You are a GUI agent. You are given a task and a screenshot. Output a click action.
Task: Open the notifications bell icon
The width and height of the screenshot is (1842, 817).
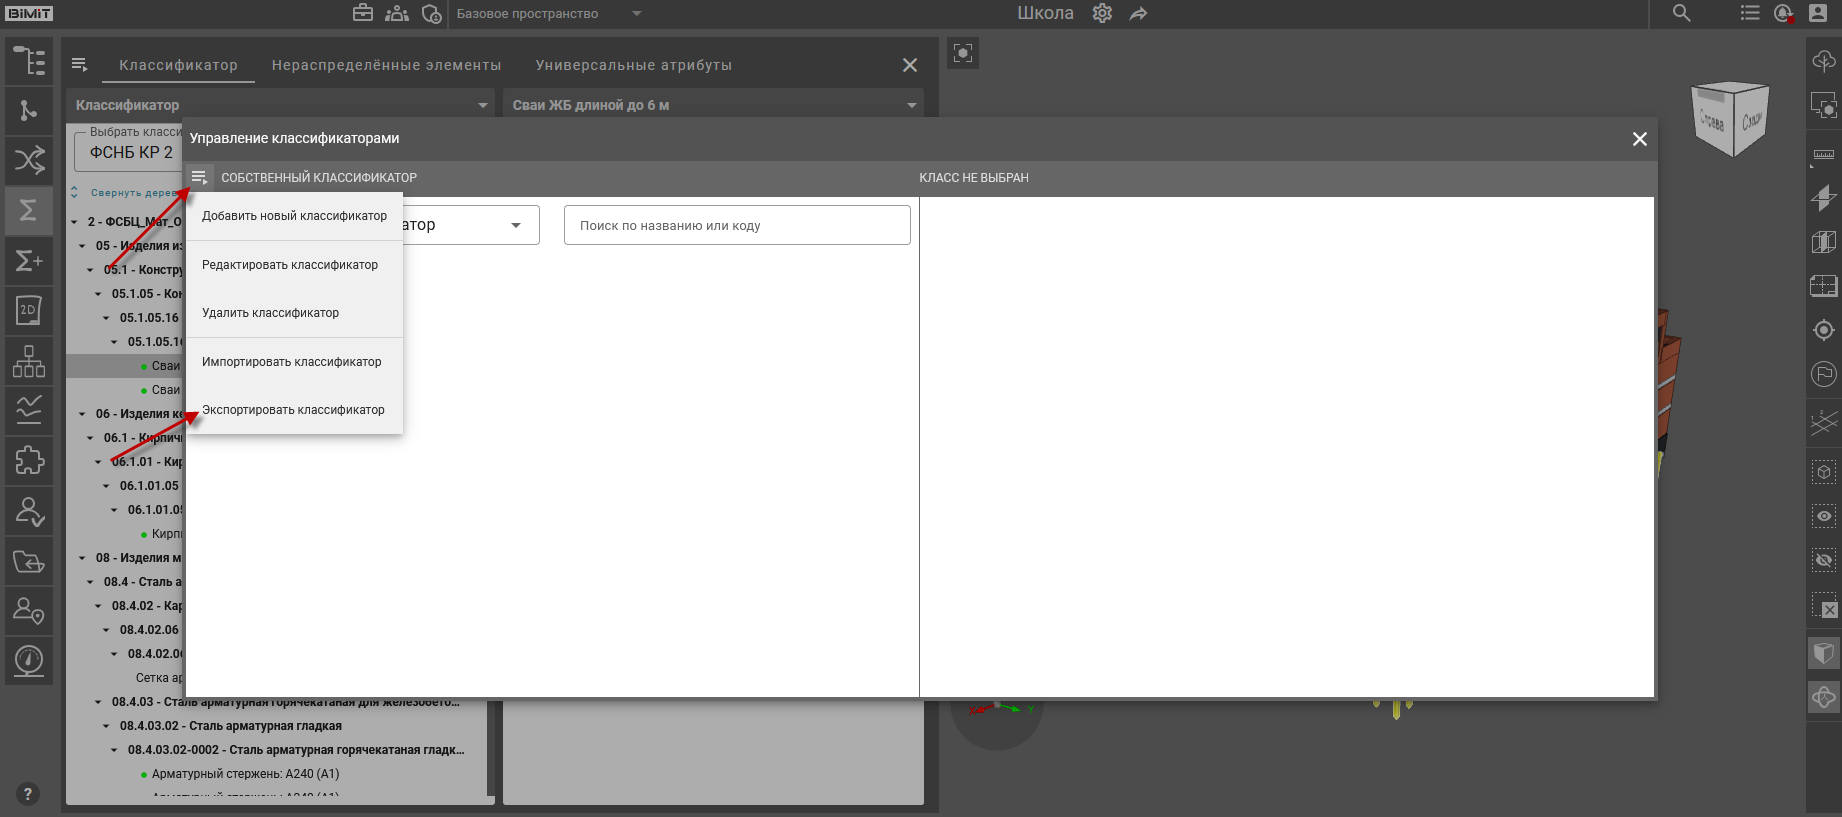point(1783,13)
